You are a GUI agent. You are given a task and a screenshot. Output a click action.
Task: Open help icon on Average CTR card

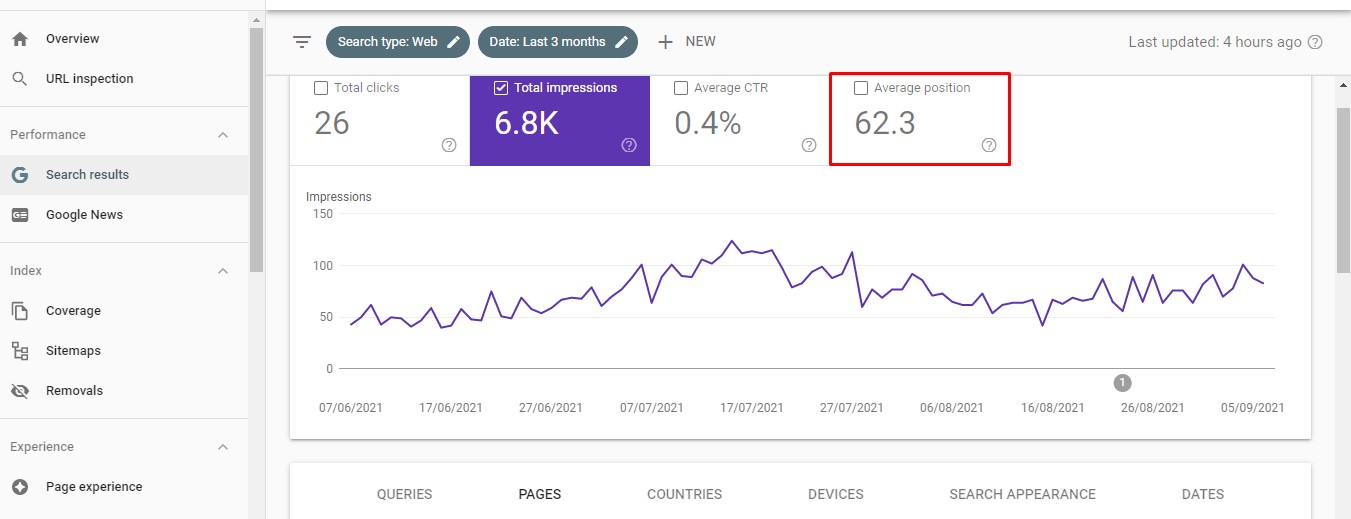pos(809,145)
